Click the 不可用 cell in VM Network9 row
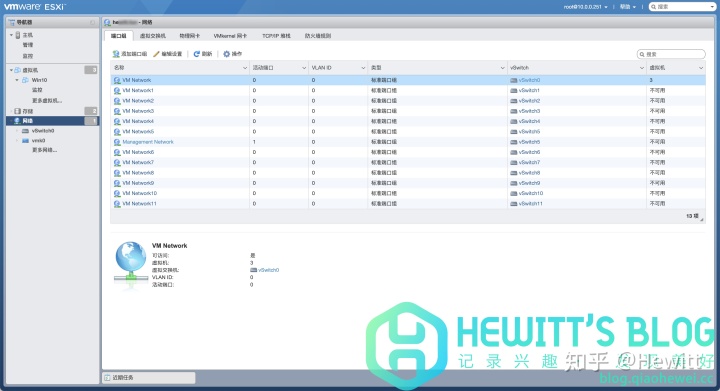 point(657,183)
